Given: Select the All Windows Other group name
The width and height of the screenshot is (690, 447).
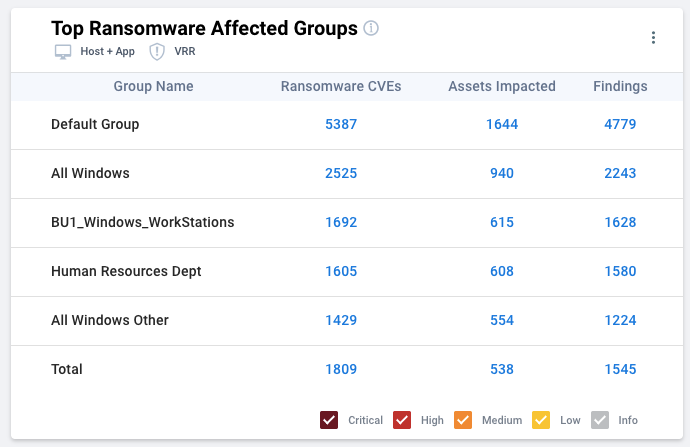Looking at the screenshot, I should [110, 320].
